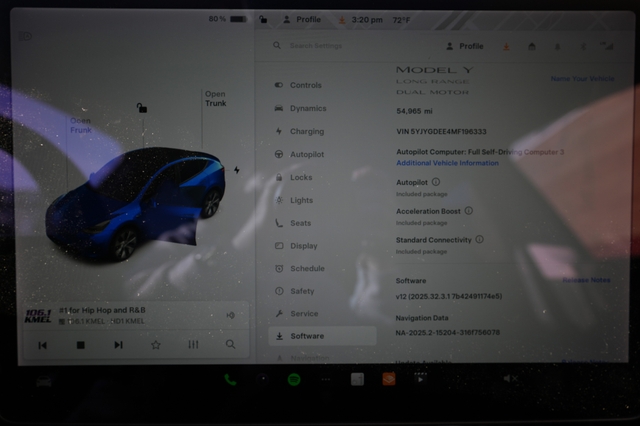
Task: Tap the search magnifier icon in Search Settings
Action: (277, 45)
